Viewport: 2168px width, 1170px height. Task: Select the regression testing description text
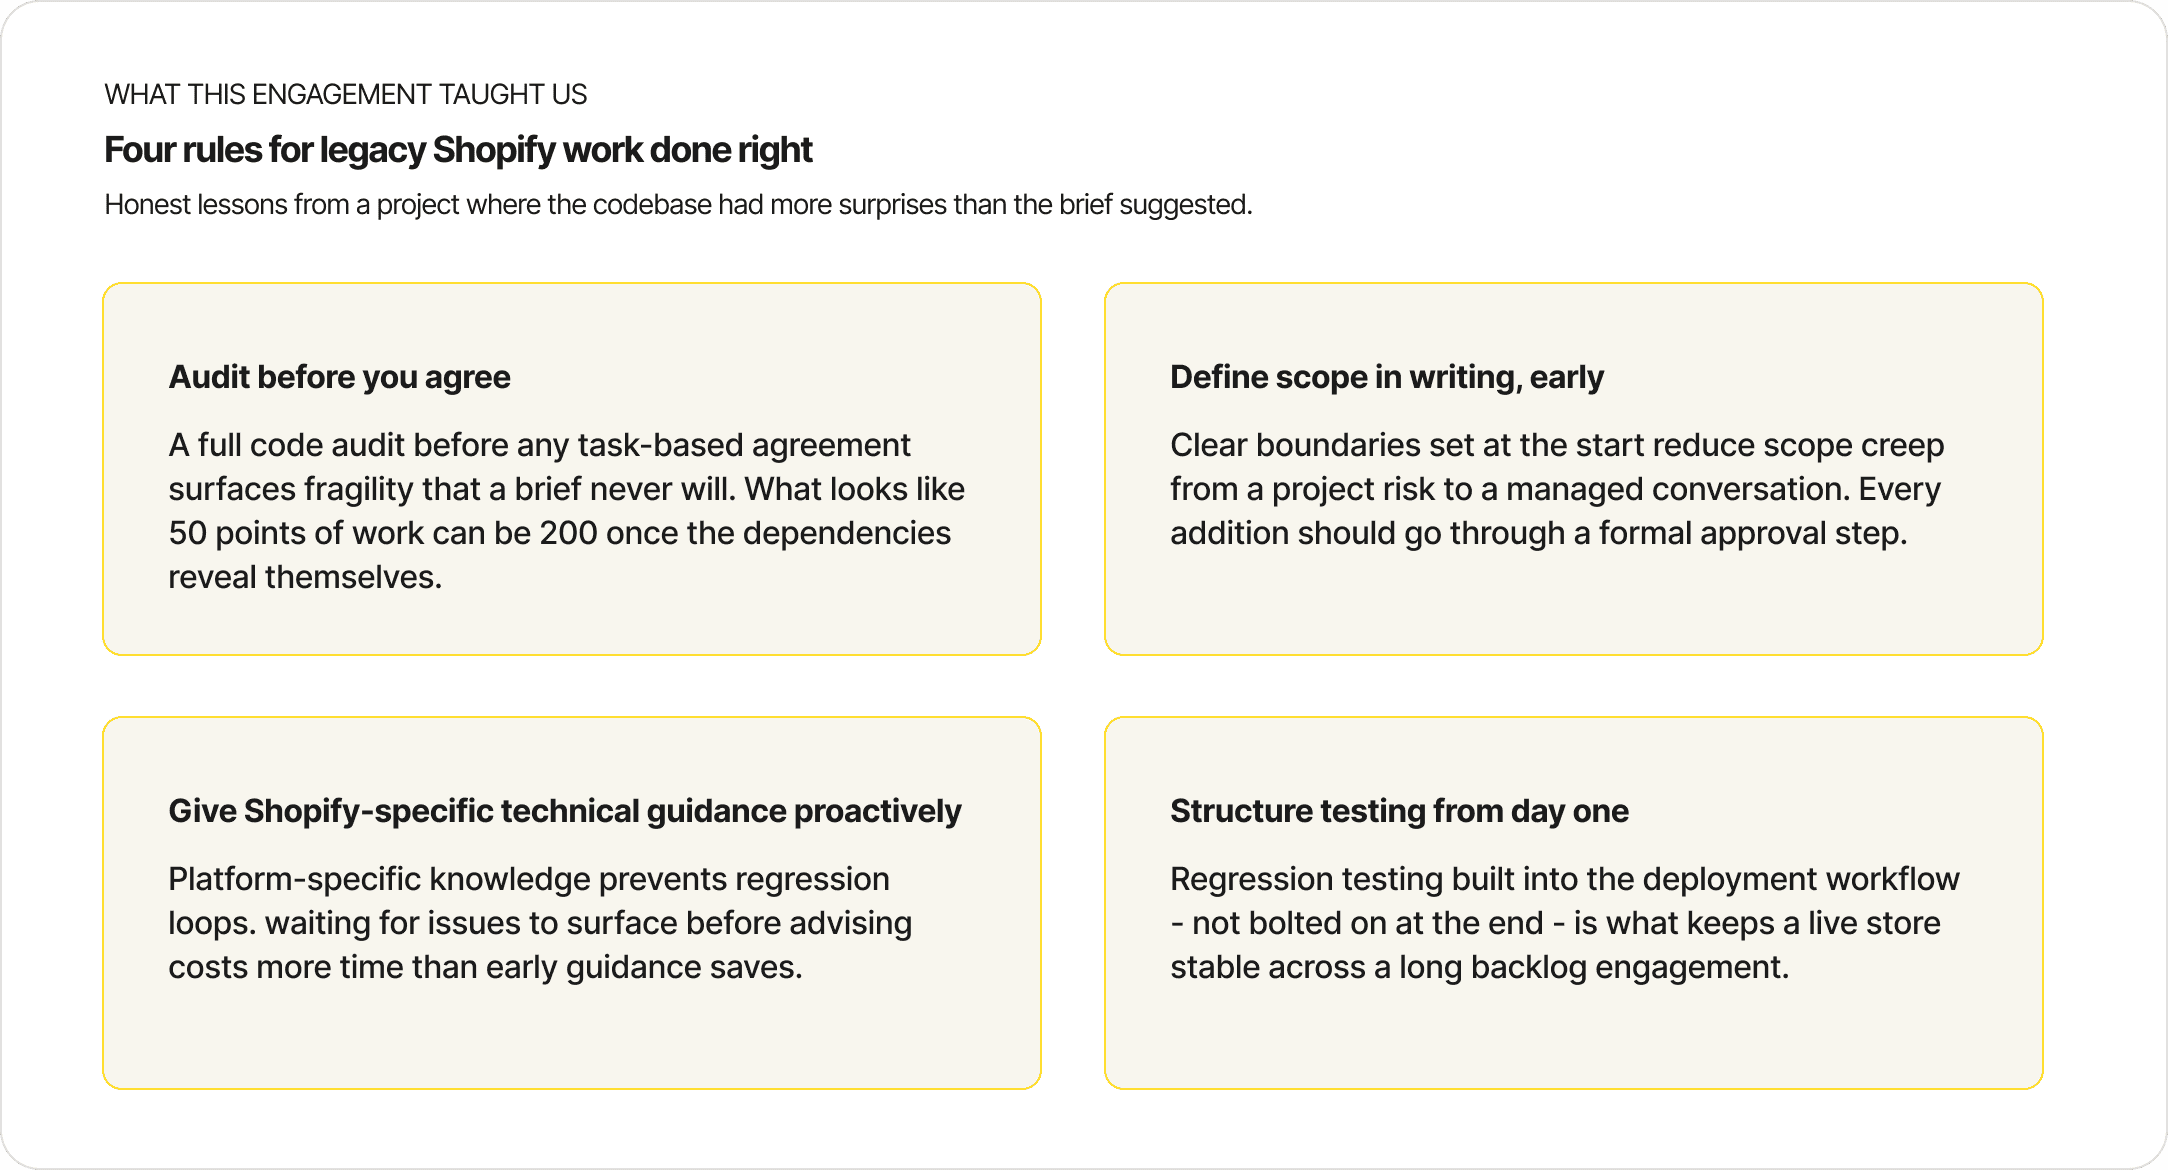point(1565,923)
